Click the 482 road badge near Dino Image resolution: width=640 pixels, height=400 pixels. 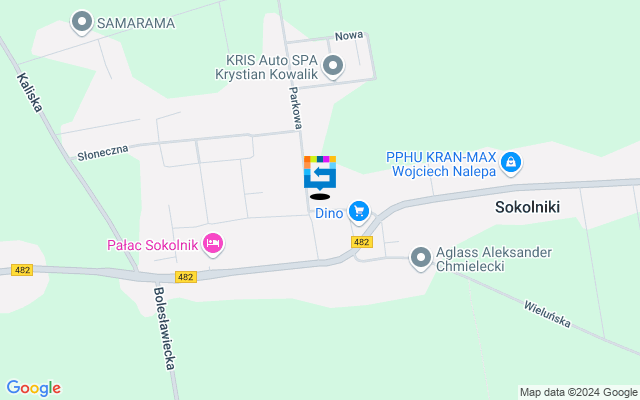tap(362, 242)
